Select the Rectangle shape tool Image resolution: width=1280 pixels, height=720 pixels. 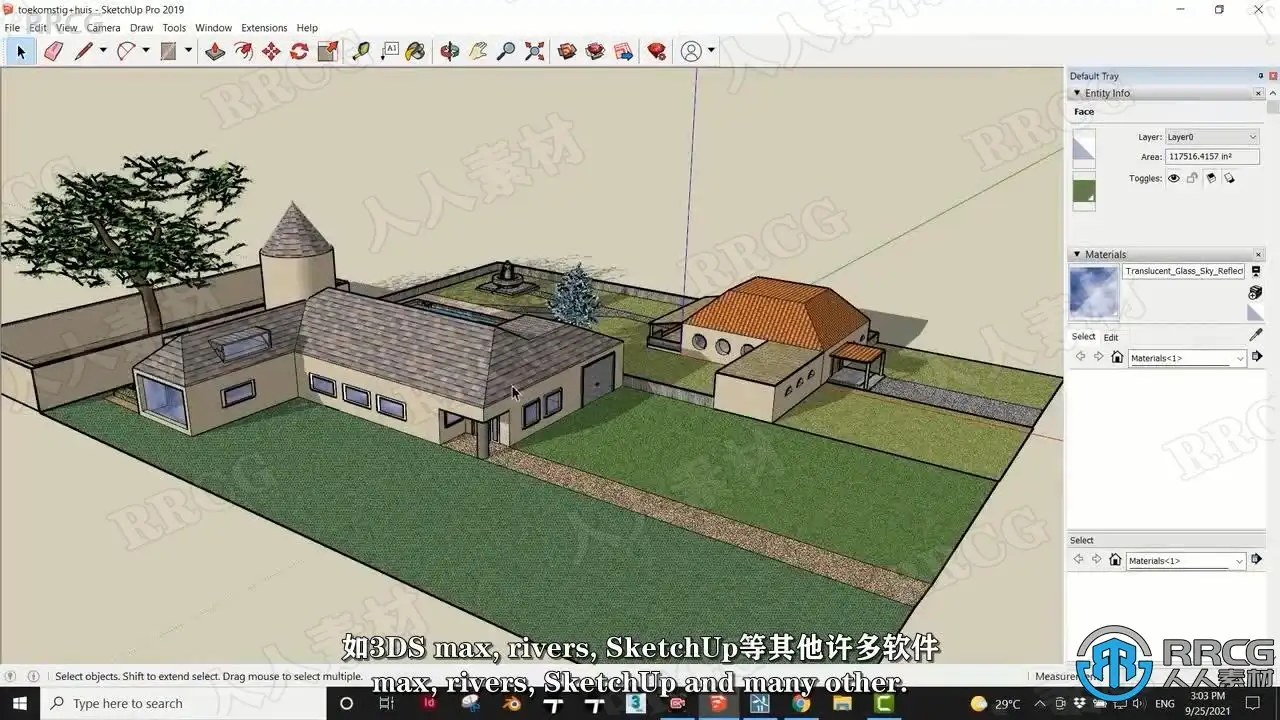[169, 51]
